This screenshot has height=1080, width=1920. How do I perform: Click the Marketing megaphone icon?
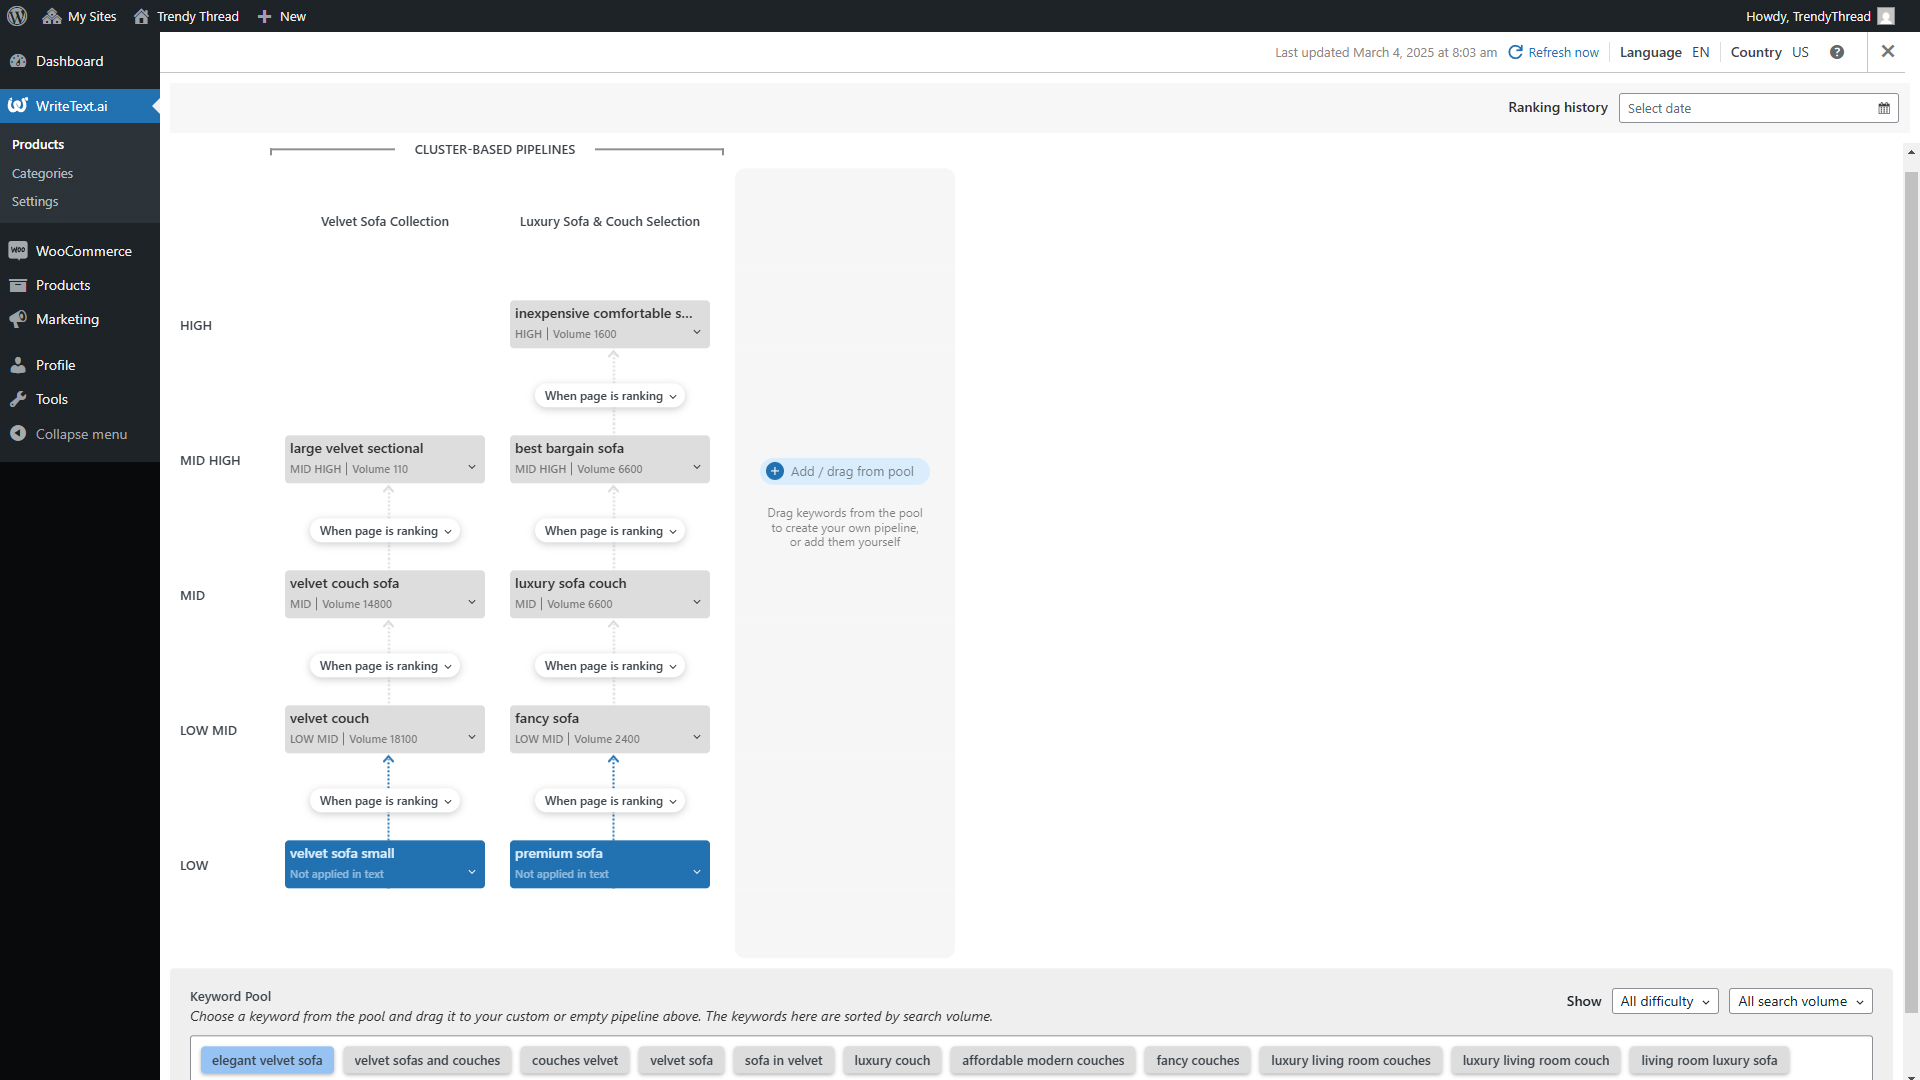18,319
